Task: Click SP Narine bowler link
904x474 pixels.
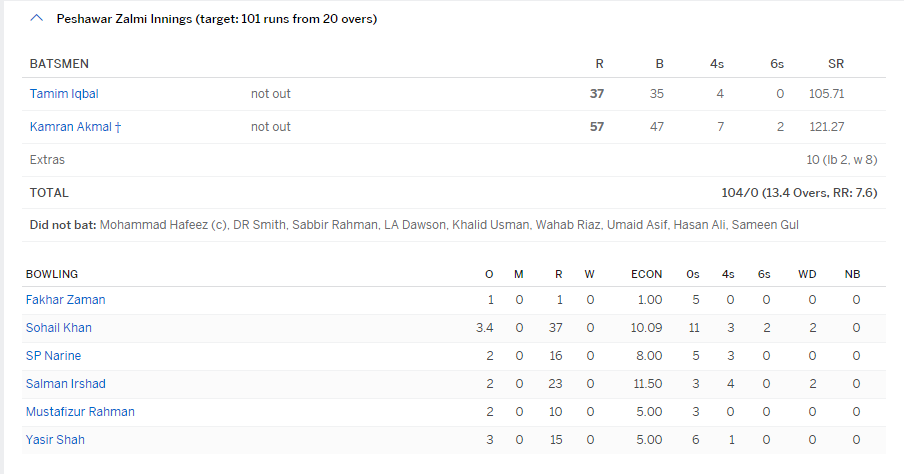Action: click(53, 356)
